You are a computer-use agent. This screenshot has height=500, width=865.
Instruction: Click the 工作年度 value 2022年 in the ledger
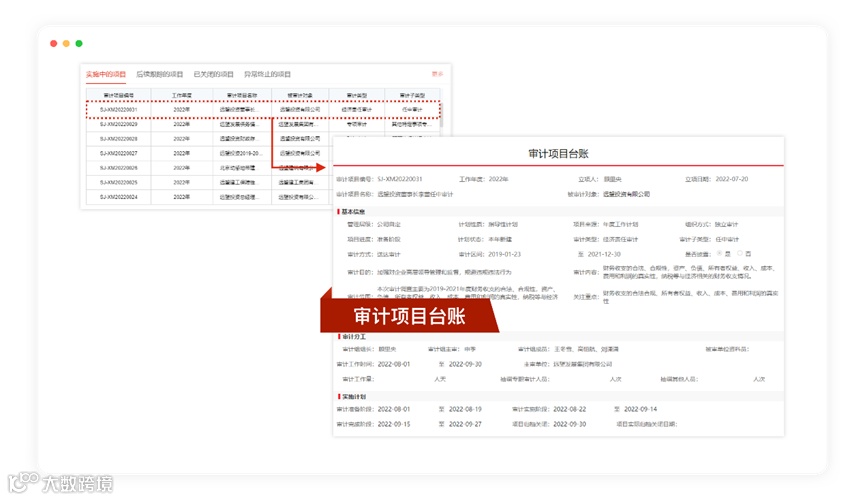498,179
